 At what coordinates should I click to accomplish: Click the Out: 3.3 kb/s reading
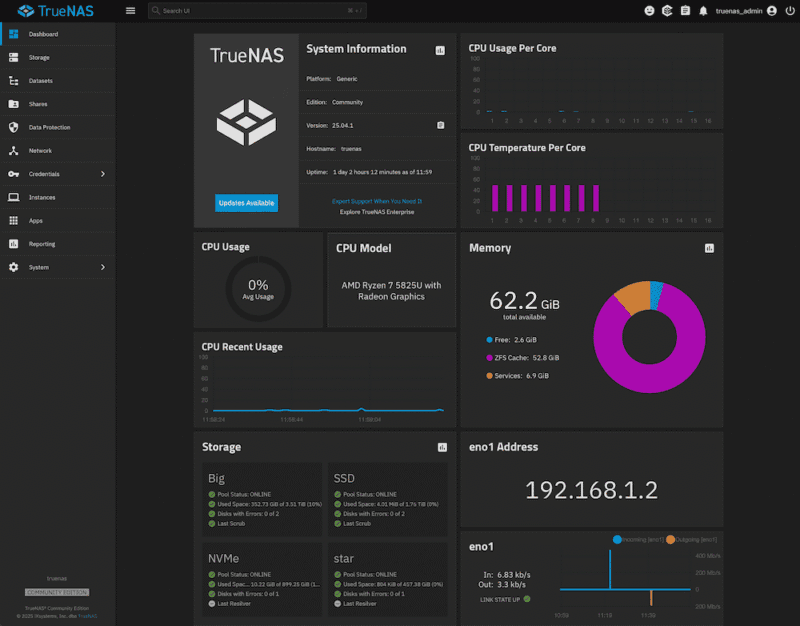point(502,585)
